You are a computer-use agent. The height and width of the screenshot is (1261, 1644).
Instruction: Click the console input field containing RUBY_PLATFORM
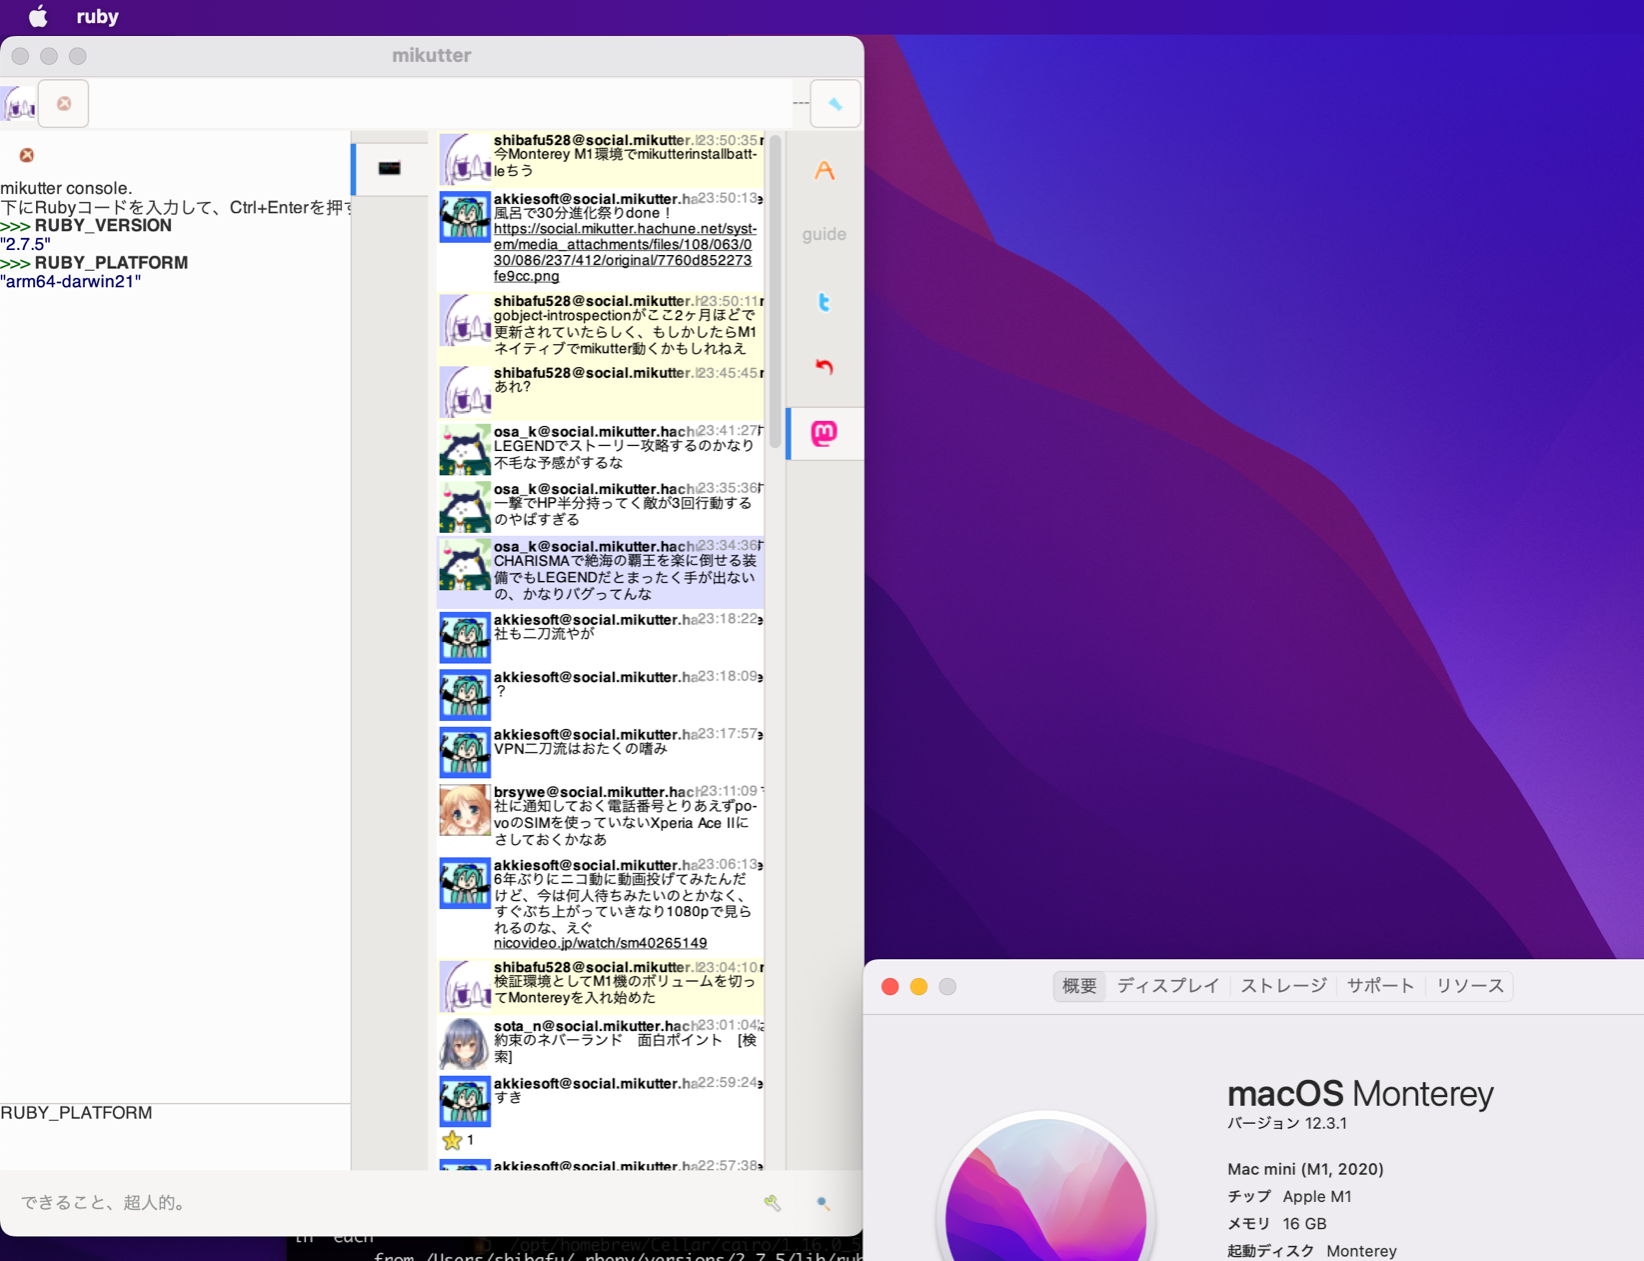point(175,1135)
